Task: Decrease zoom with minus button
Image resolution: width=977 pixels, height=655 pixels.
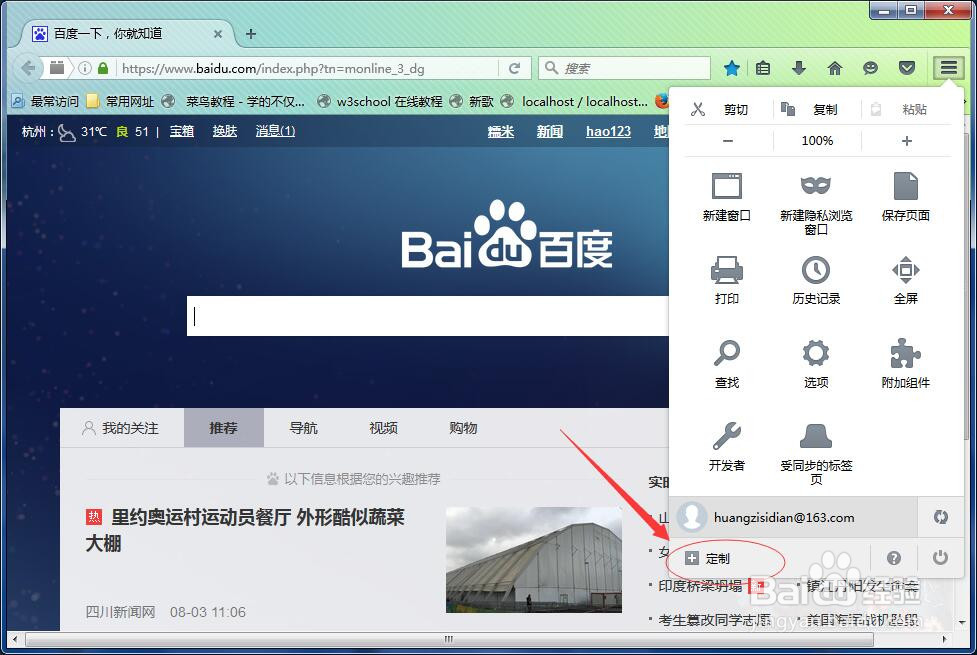Action: tap(728, 141)
